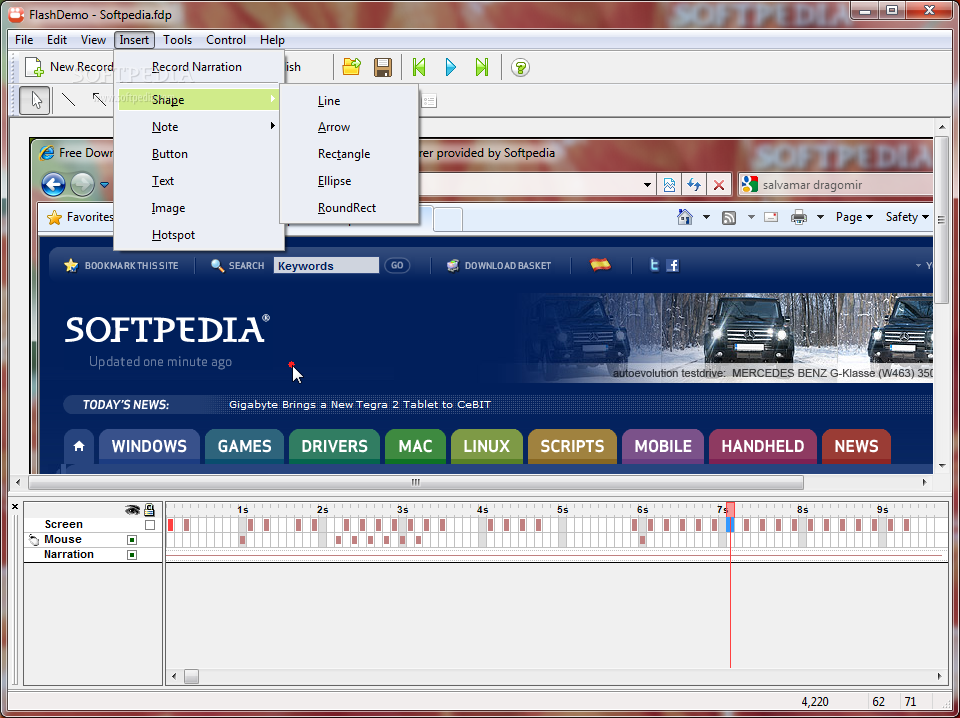The height and width of the screenshot is (718, 960).
Task: Click the eye visibility column icon in timeline
Action: tap(132, 509)
